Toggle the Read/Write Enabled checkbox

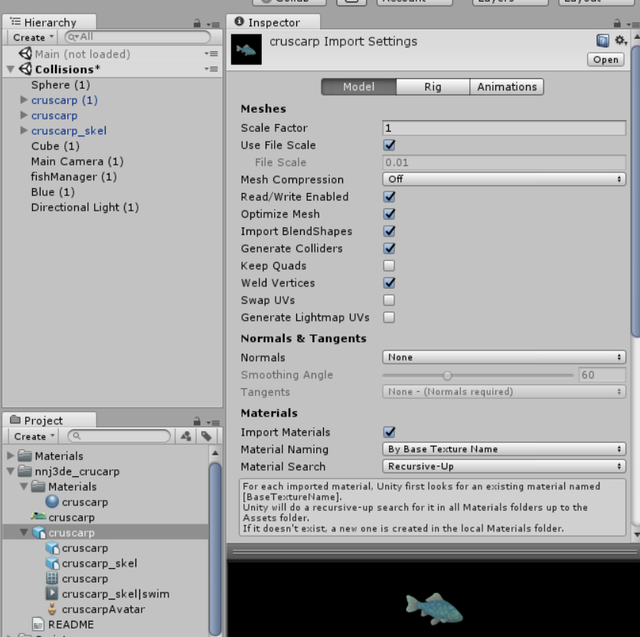pyautogui.click(x=389, y=197)
